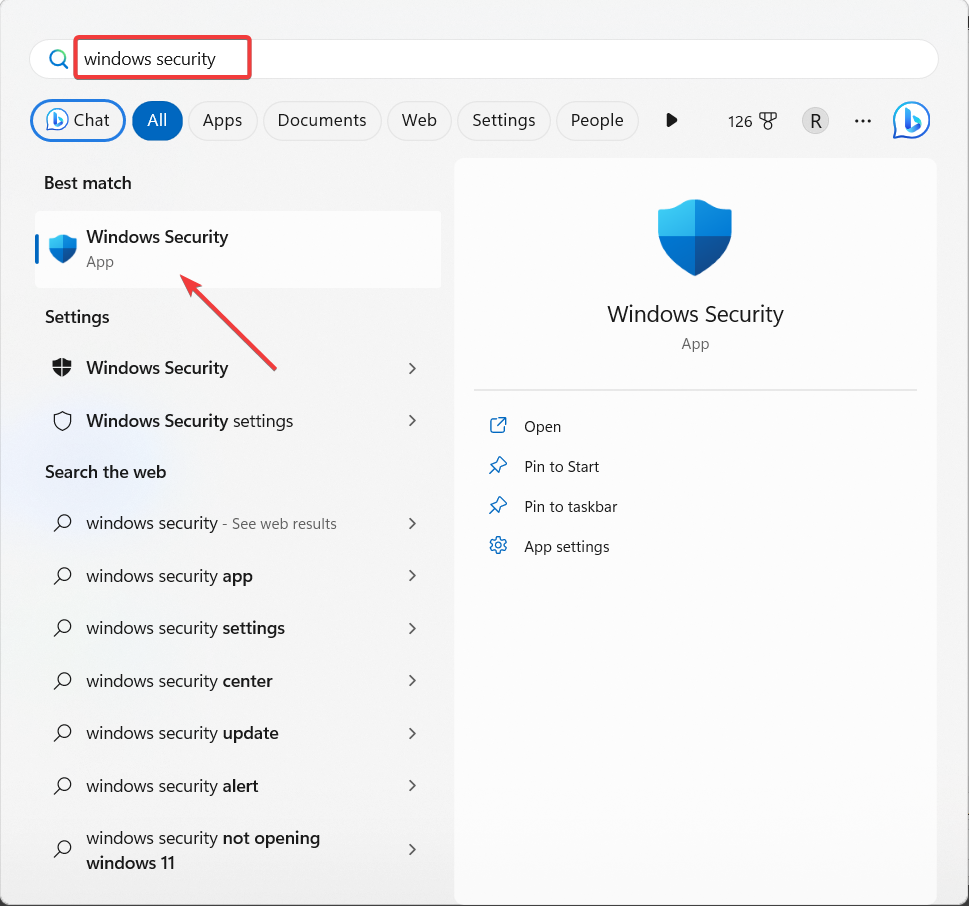Launch the Bing icon at top right
The width and height of the screenshot is (969, 906).
911,120
